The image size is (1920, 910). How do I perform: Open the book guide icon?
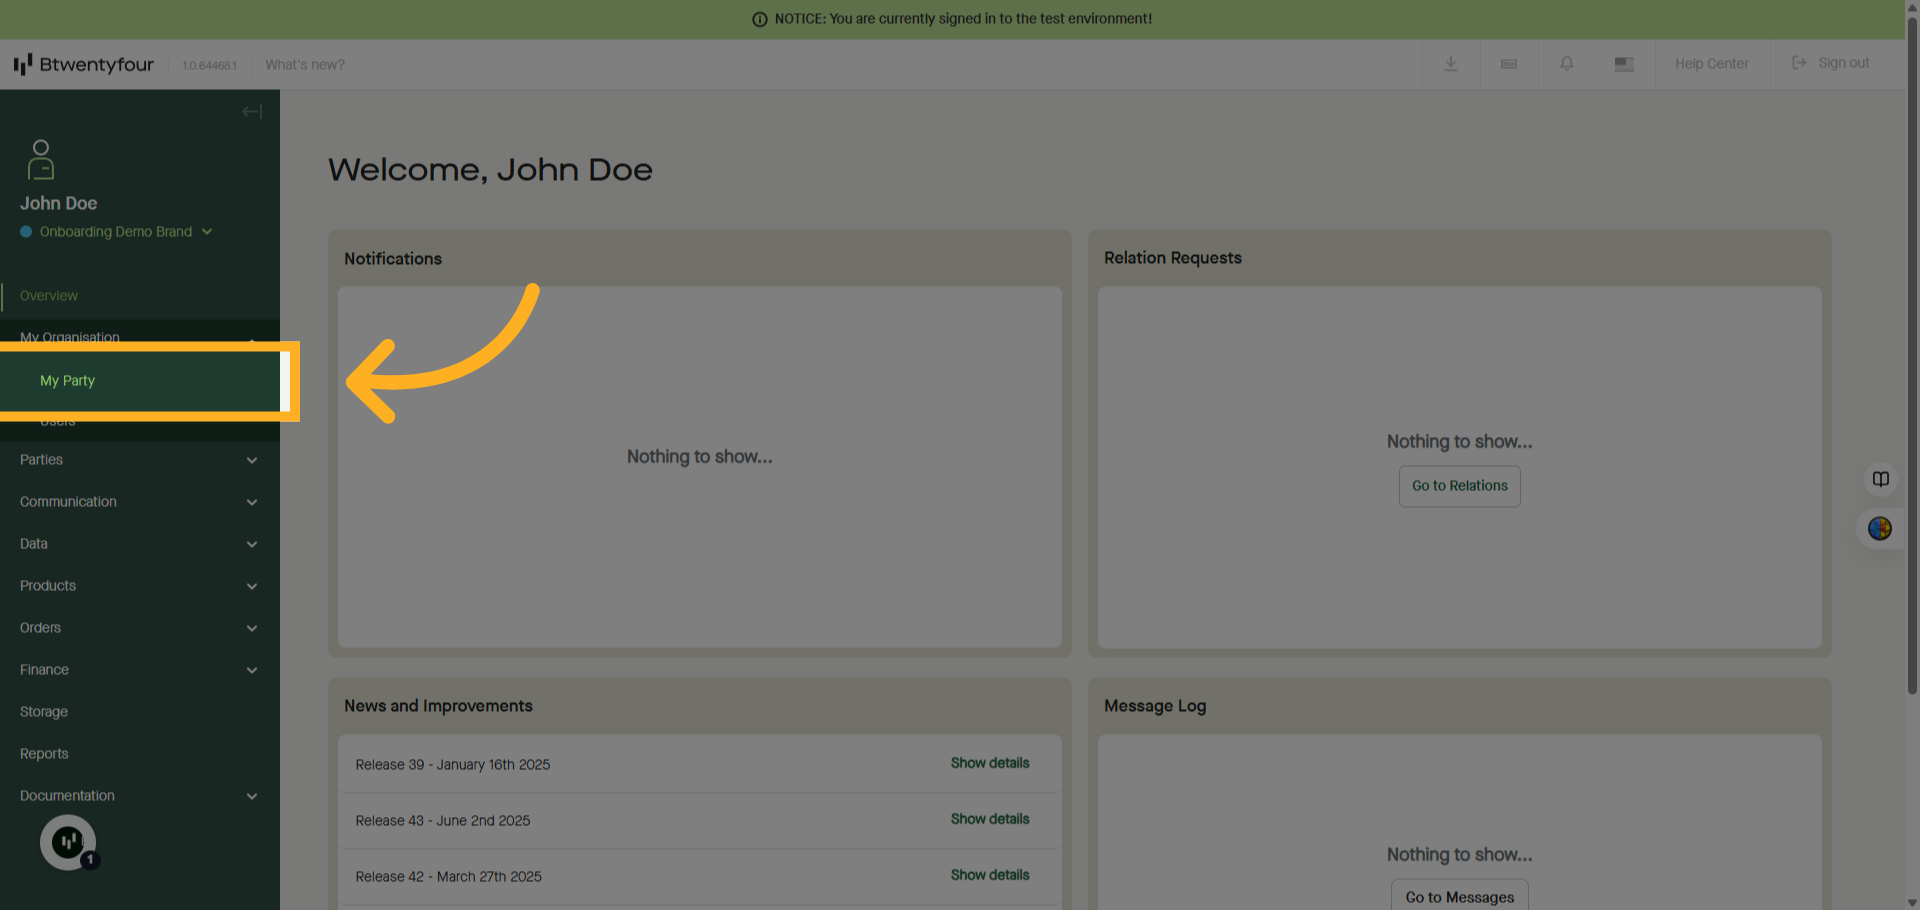coord(1880,479)
